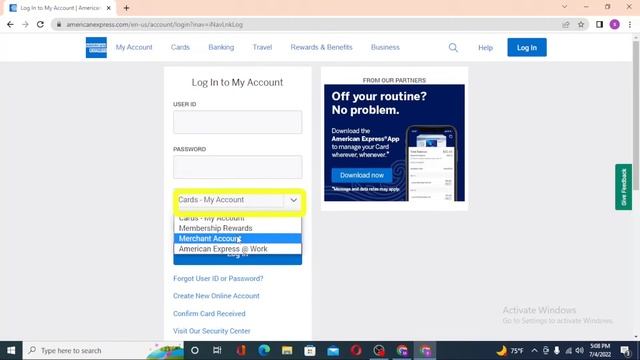Viewport: 640px width, 360px height.
Task: Click the browser forward arrow
Action: (25, 24)
